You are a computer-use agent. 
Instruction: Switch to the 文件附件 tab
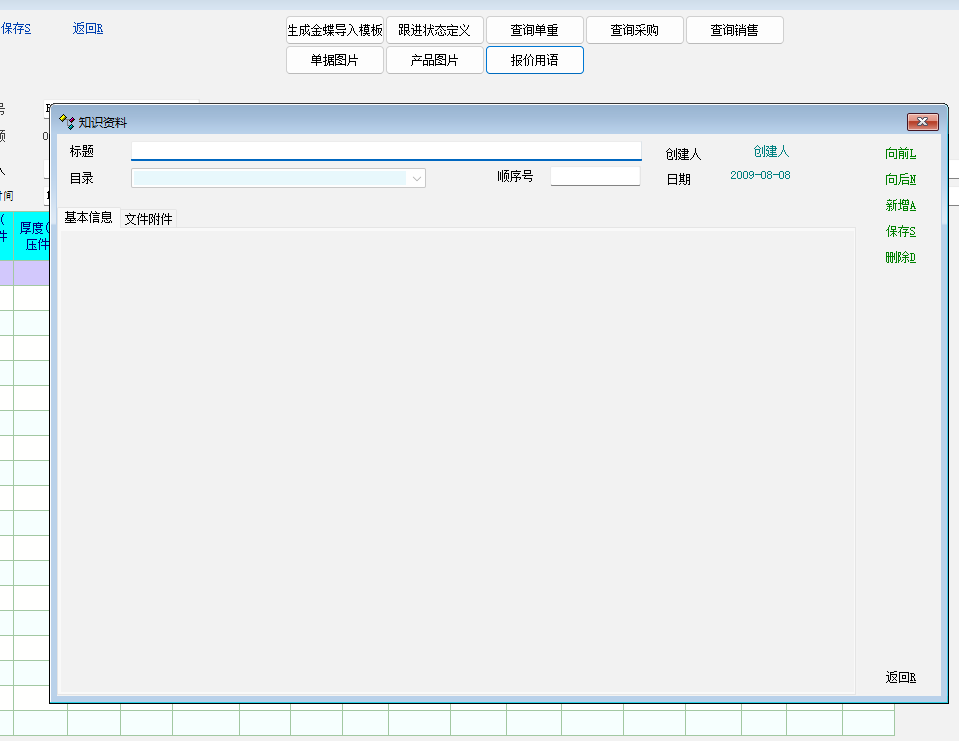[148, 219]
